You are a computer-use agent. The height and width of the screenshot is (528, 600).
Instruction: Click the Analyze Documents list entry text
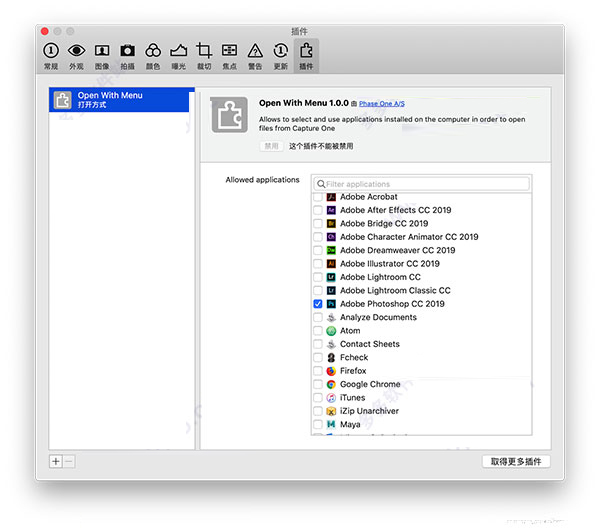tap(378, 317)
